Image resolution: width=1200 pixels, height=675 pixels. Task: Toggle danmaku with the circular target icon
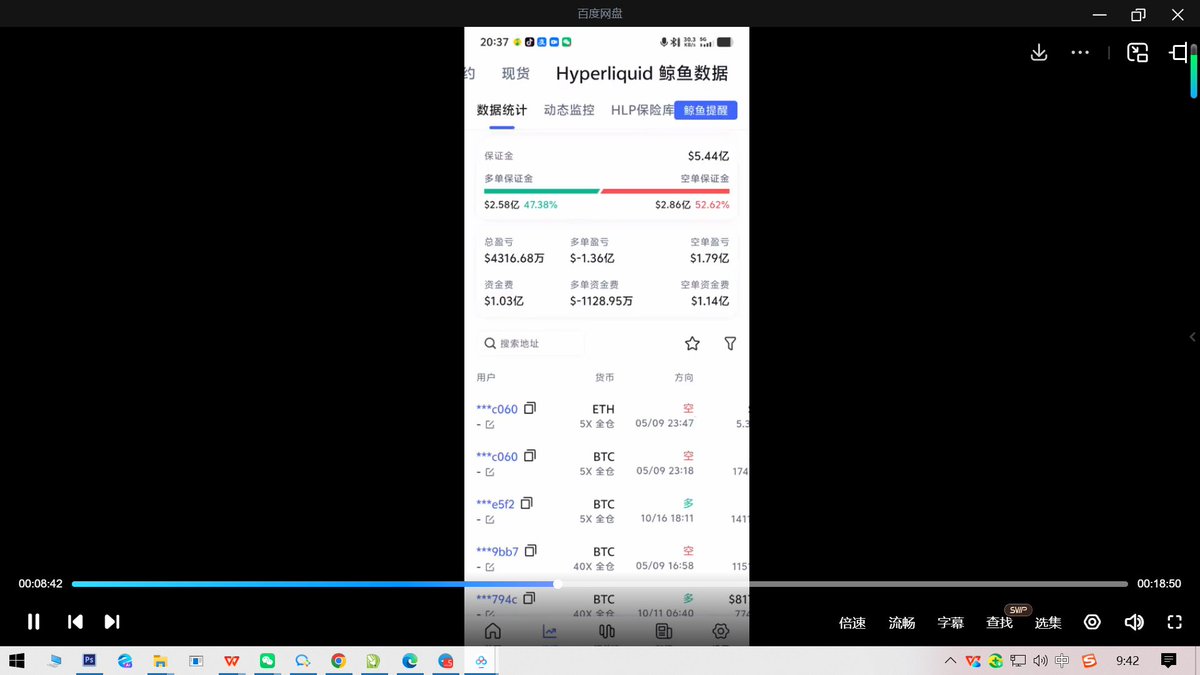click(1092, 622)
